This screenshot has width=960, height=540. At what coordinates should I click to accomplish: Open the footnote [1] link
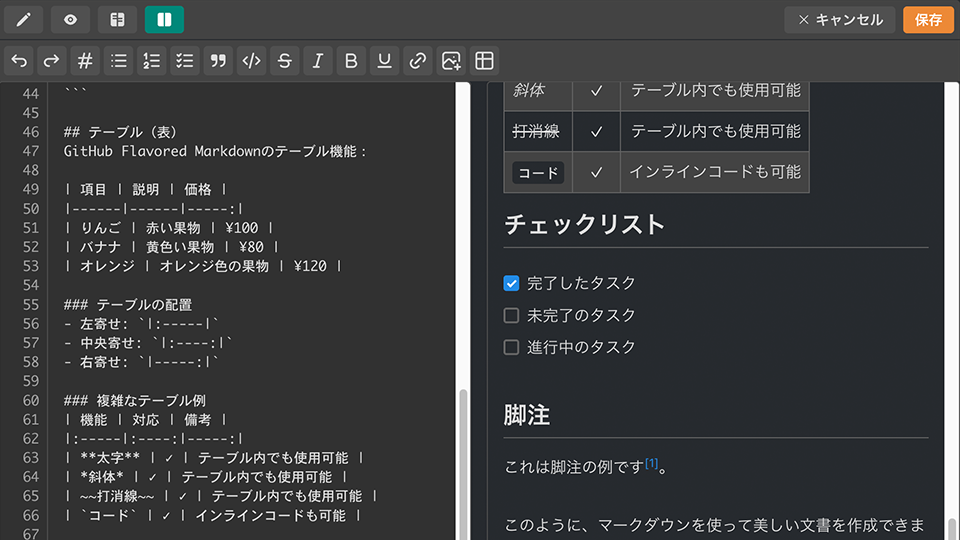[651, 463]
